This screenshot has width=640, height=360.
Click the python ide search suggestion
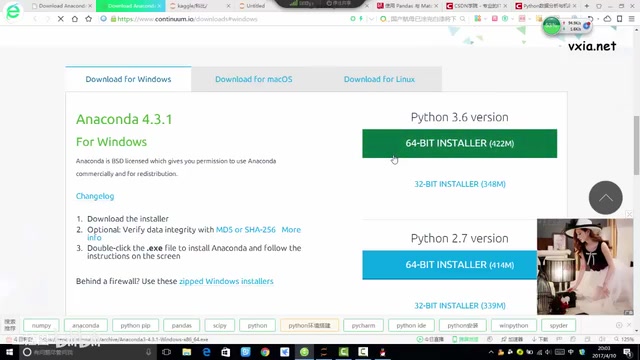tap(411, 325)
